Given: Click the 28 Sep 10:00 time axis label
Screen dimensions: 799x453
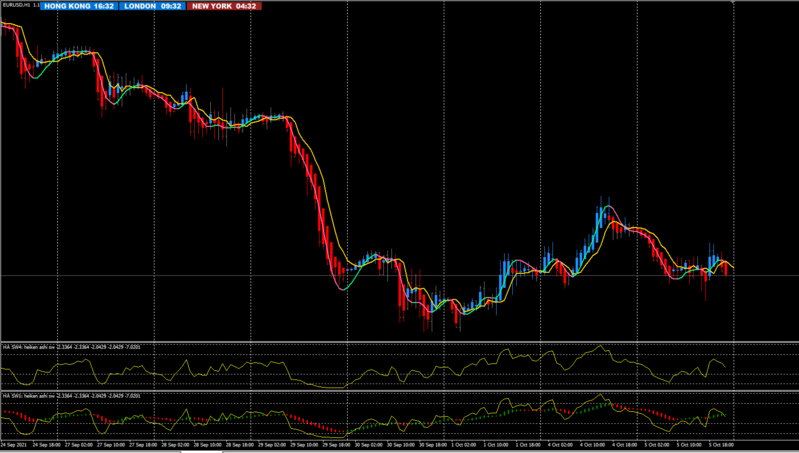Looking at the screenshot, I should click(206, 445).
